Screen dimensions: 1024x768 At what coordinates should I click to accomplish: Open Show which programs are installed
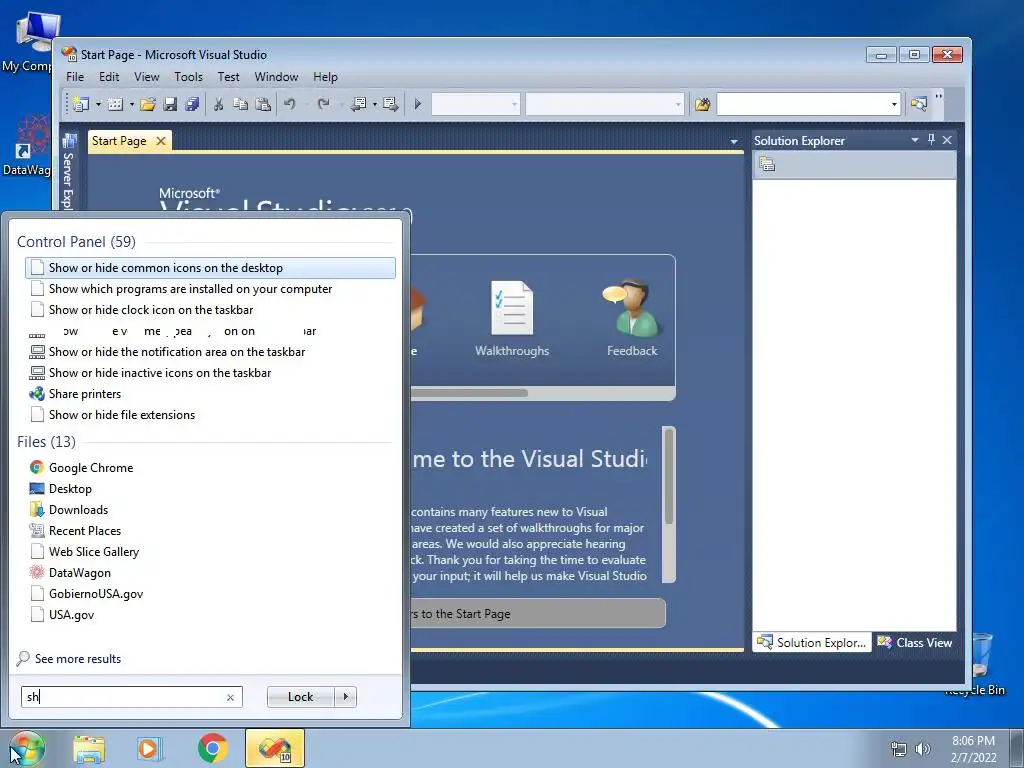point(210,289)
